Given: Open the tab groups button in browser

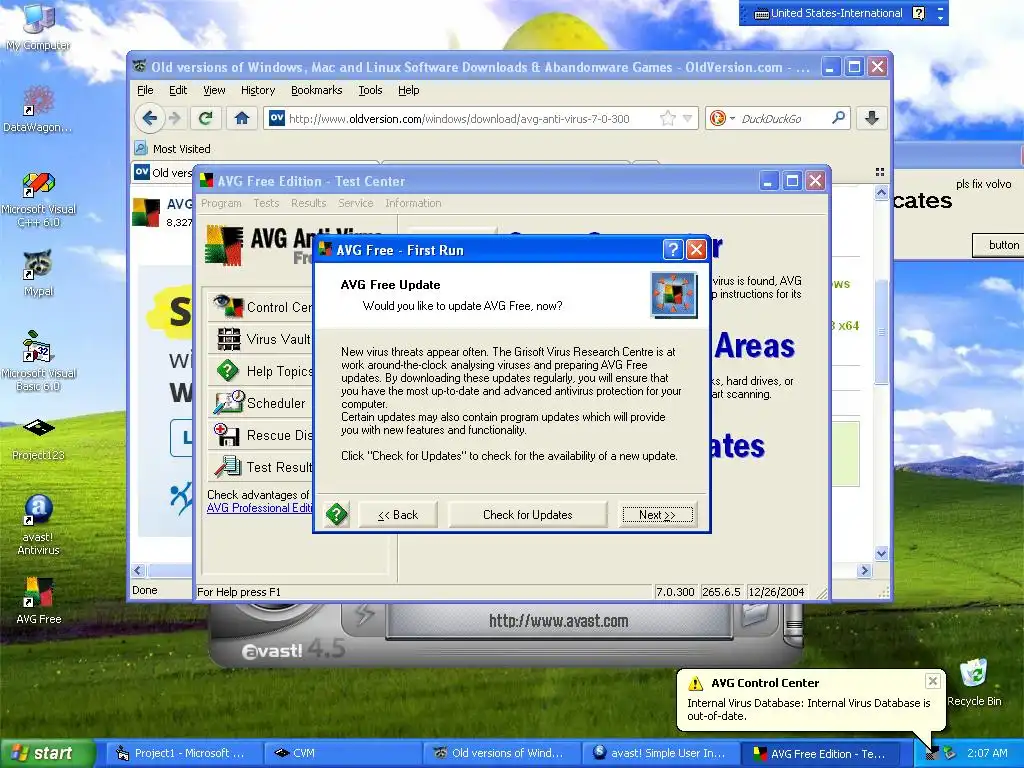Looking at the screenshot, I should tap(880, 172).
